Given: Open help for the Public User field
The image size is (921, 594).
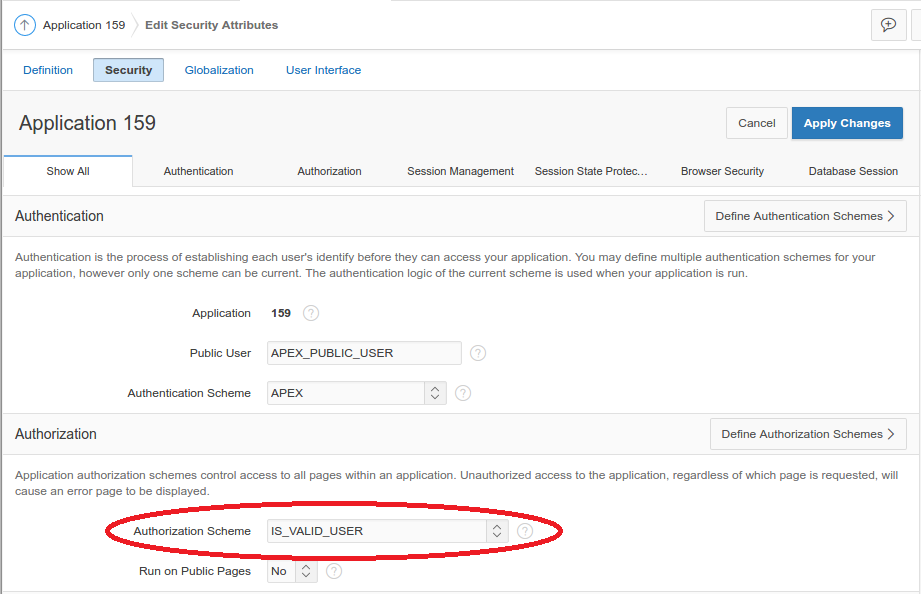Looking at the screenshot, I should tap(478, 353).
